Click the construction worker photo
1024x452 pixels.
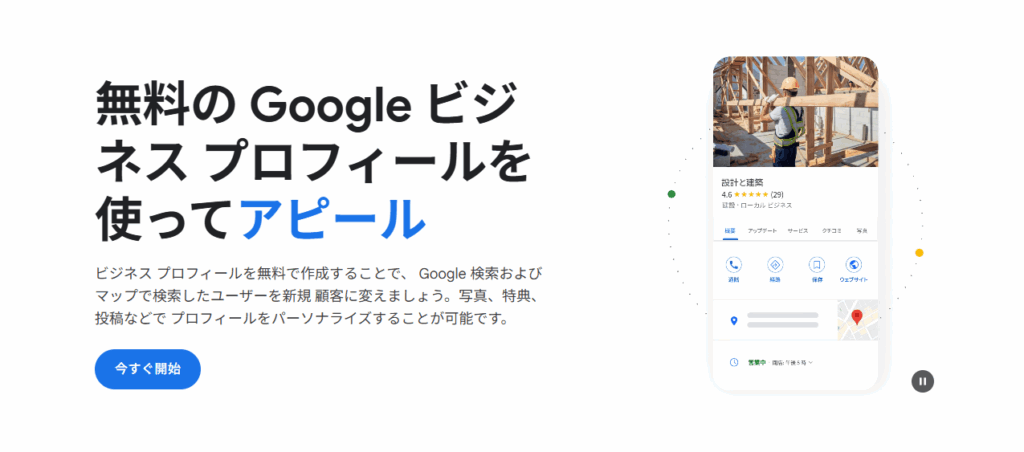(x=795, y=111)
